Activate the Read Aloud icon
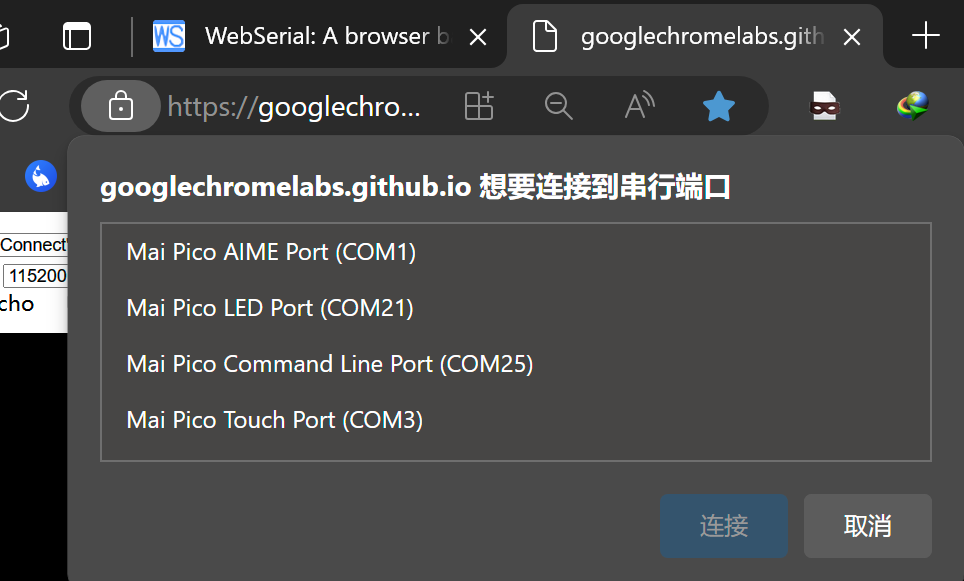The image size is (964, 581). pyautogui.click(x=639, y=106)
